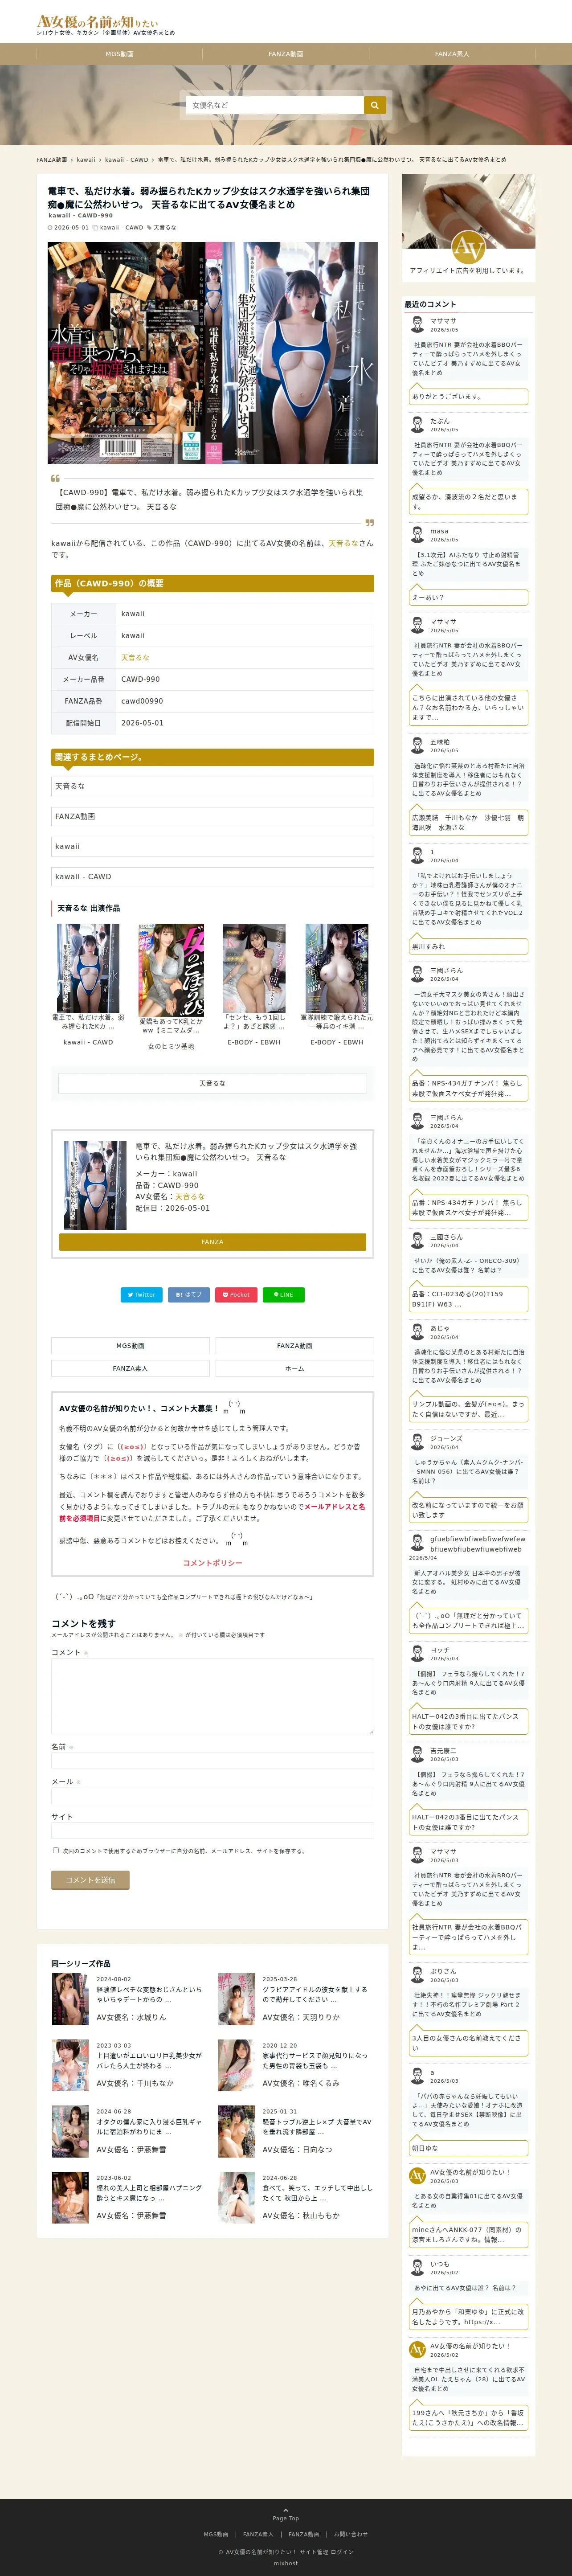Click the avatar beside commenter ジョーンズ
Screen dimensions: 572x2576
(418, 1441)
